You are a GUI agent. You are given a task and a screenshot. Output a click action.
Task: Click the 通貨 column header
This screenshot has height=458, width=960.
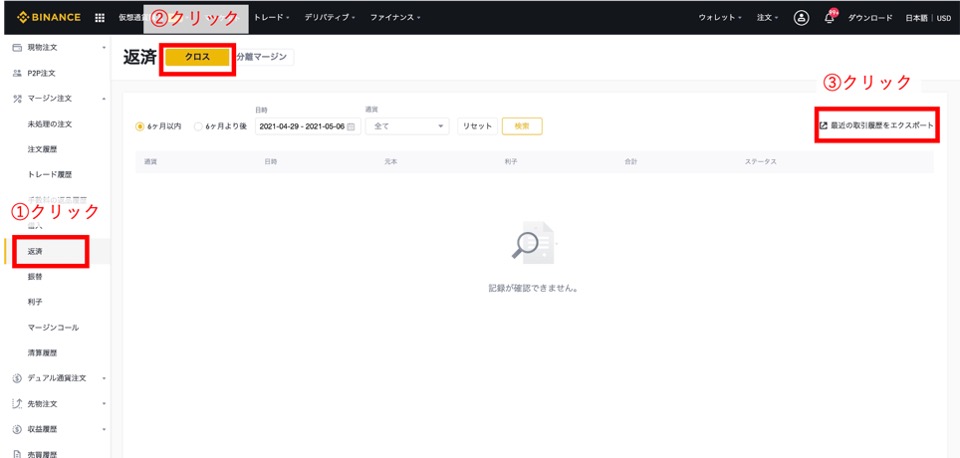tap(151, 162)
